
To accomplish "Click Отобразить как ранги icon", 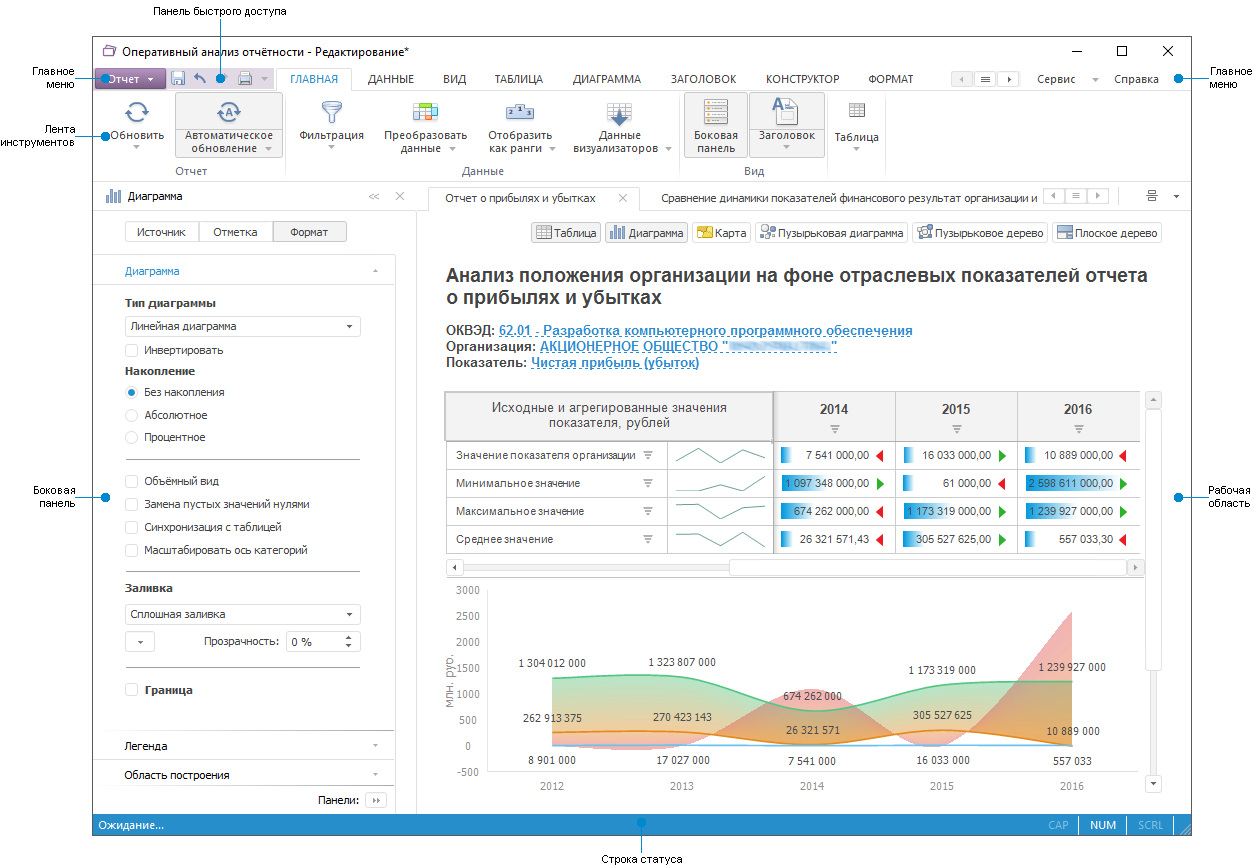I will click(x=520, y=112).
